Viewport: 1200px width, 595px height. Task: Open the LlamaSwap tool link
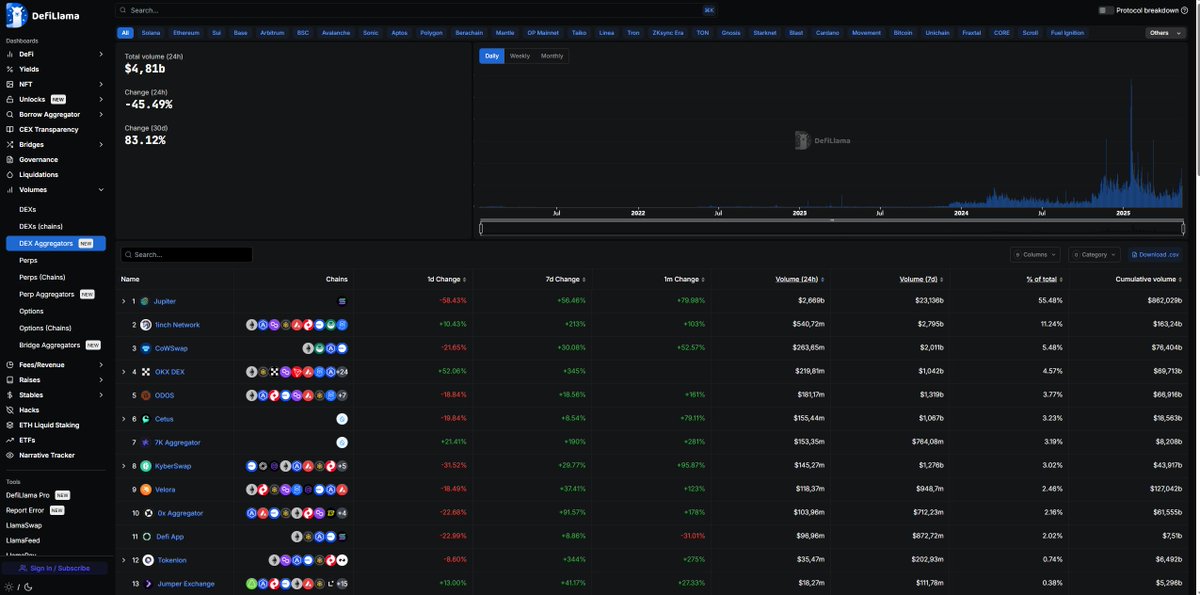[x=24, y=525]
